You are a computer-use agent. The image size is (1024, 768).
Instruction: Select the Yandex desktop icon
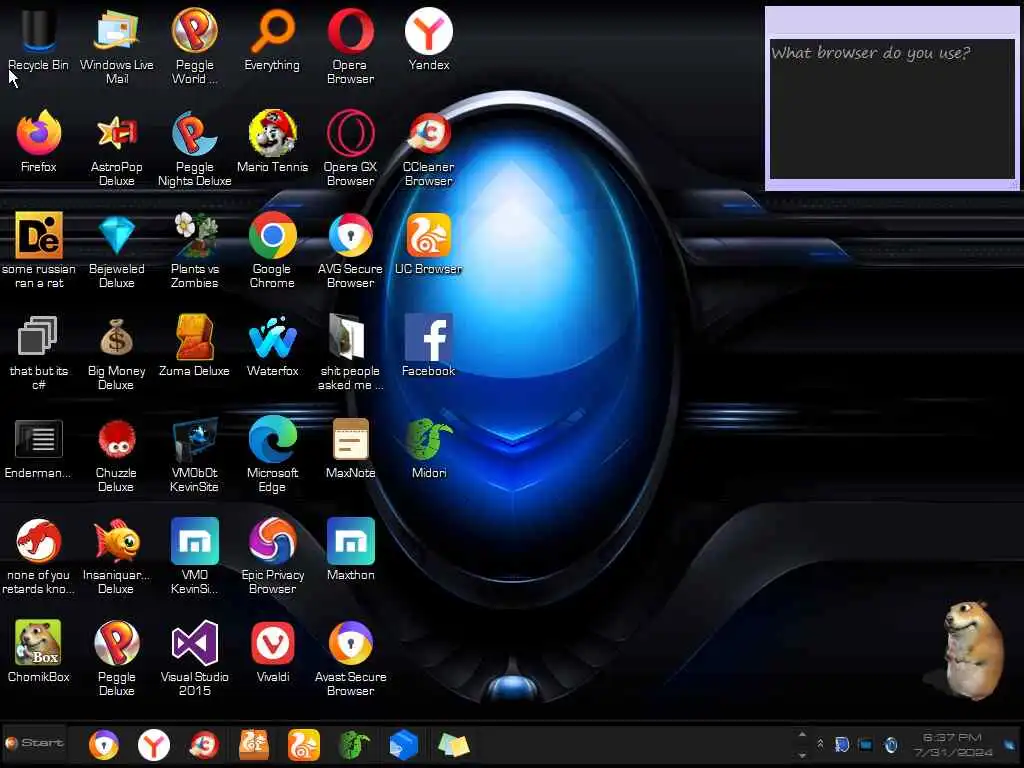(428, 39)
